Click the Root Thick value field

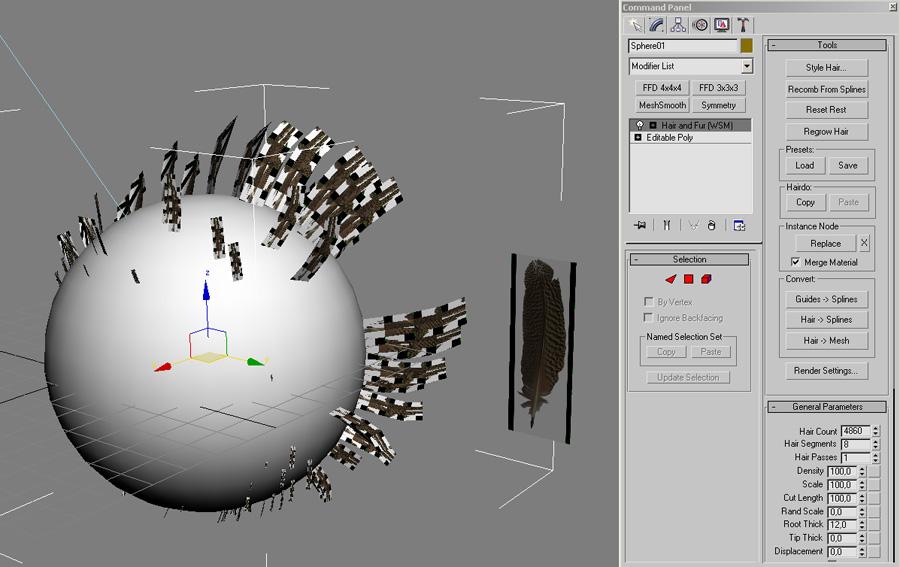[x=842, y=525]
